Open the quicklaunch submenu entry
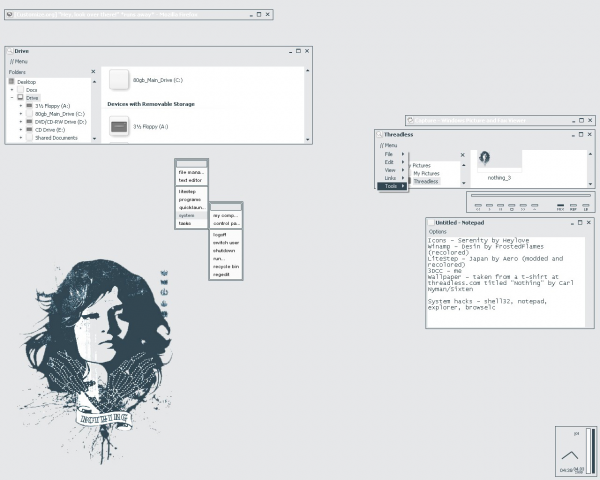 191,207
